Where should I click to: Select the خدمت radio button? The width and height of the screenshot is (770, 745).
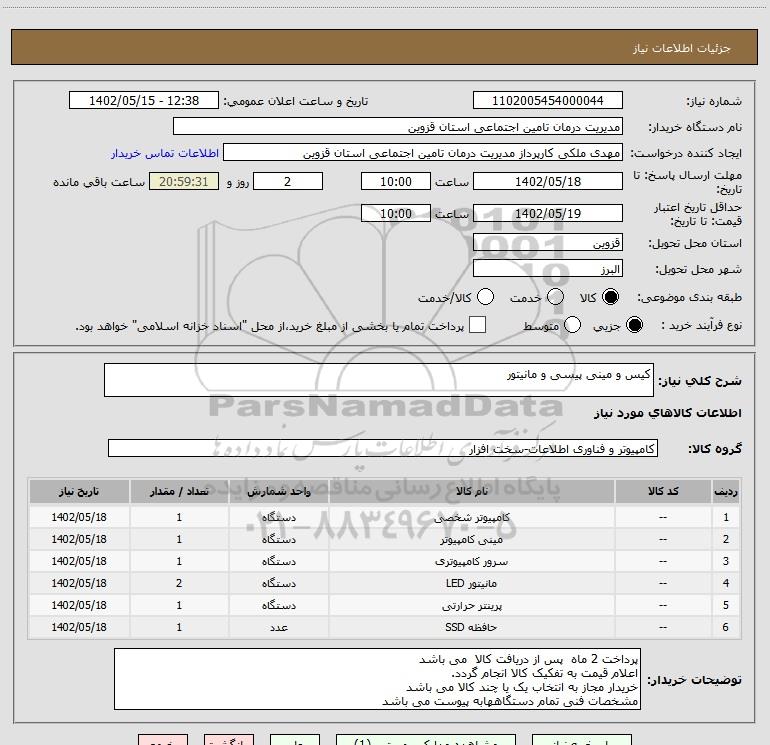point(555,297)
